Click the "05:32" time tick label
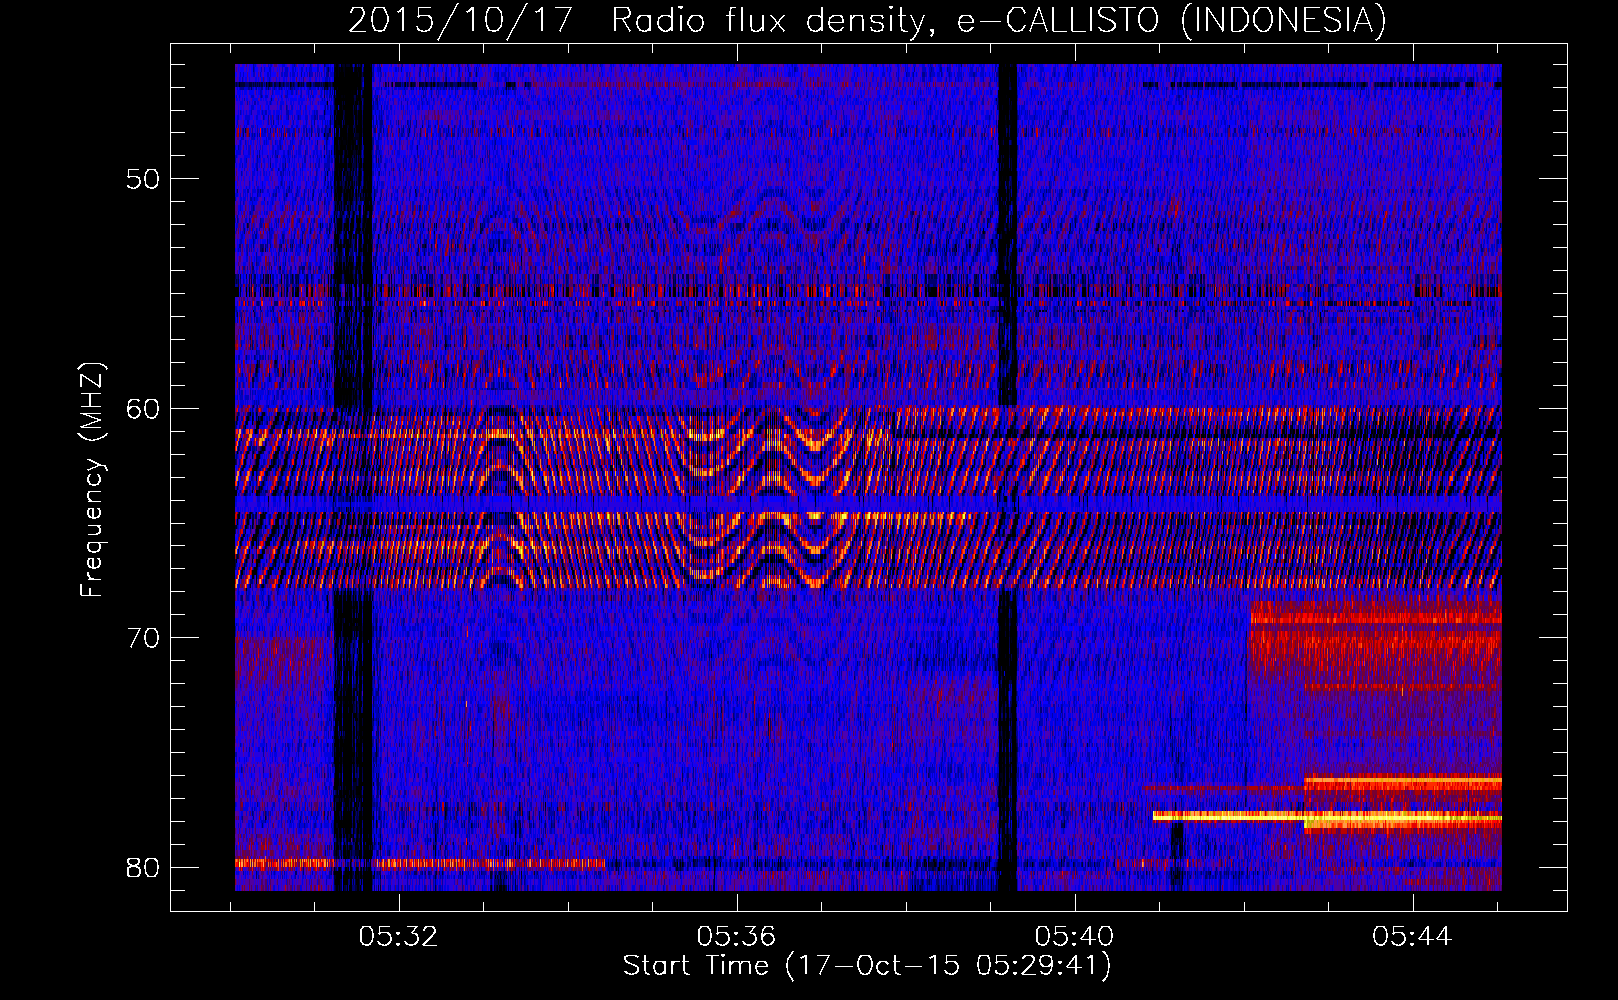 (x=399, y=936)
